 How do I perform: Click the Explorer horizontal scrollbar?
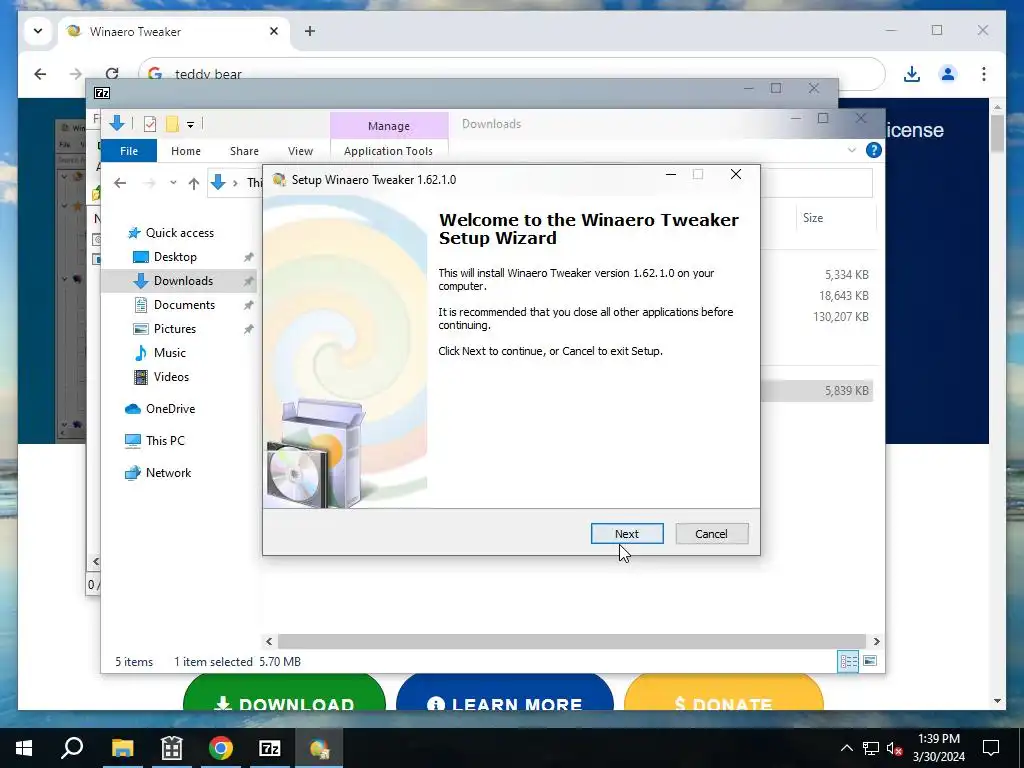(x=571, y=641)
